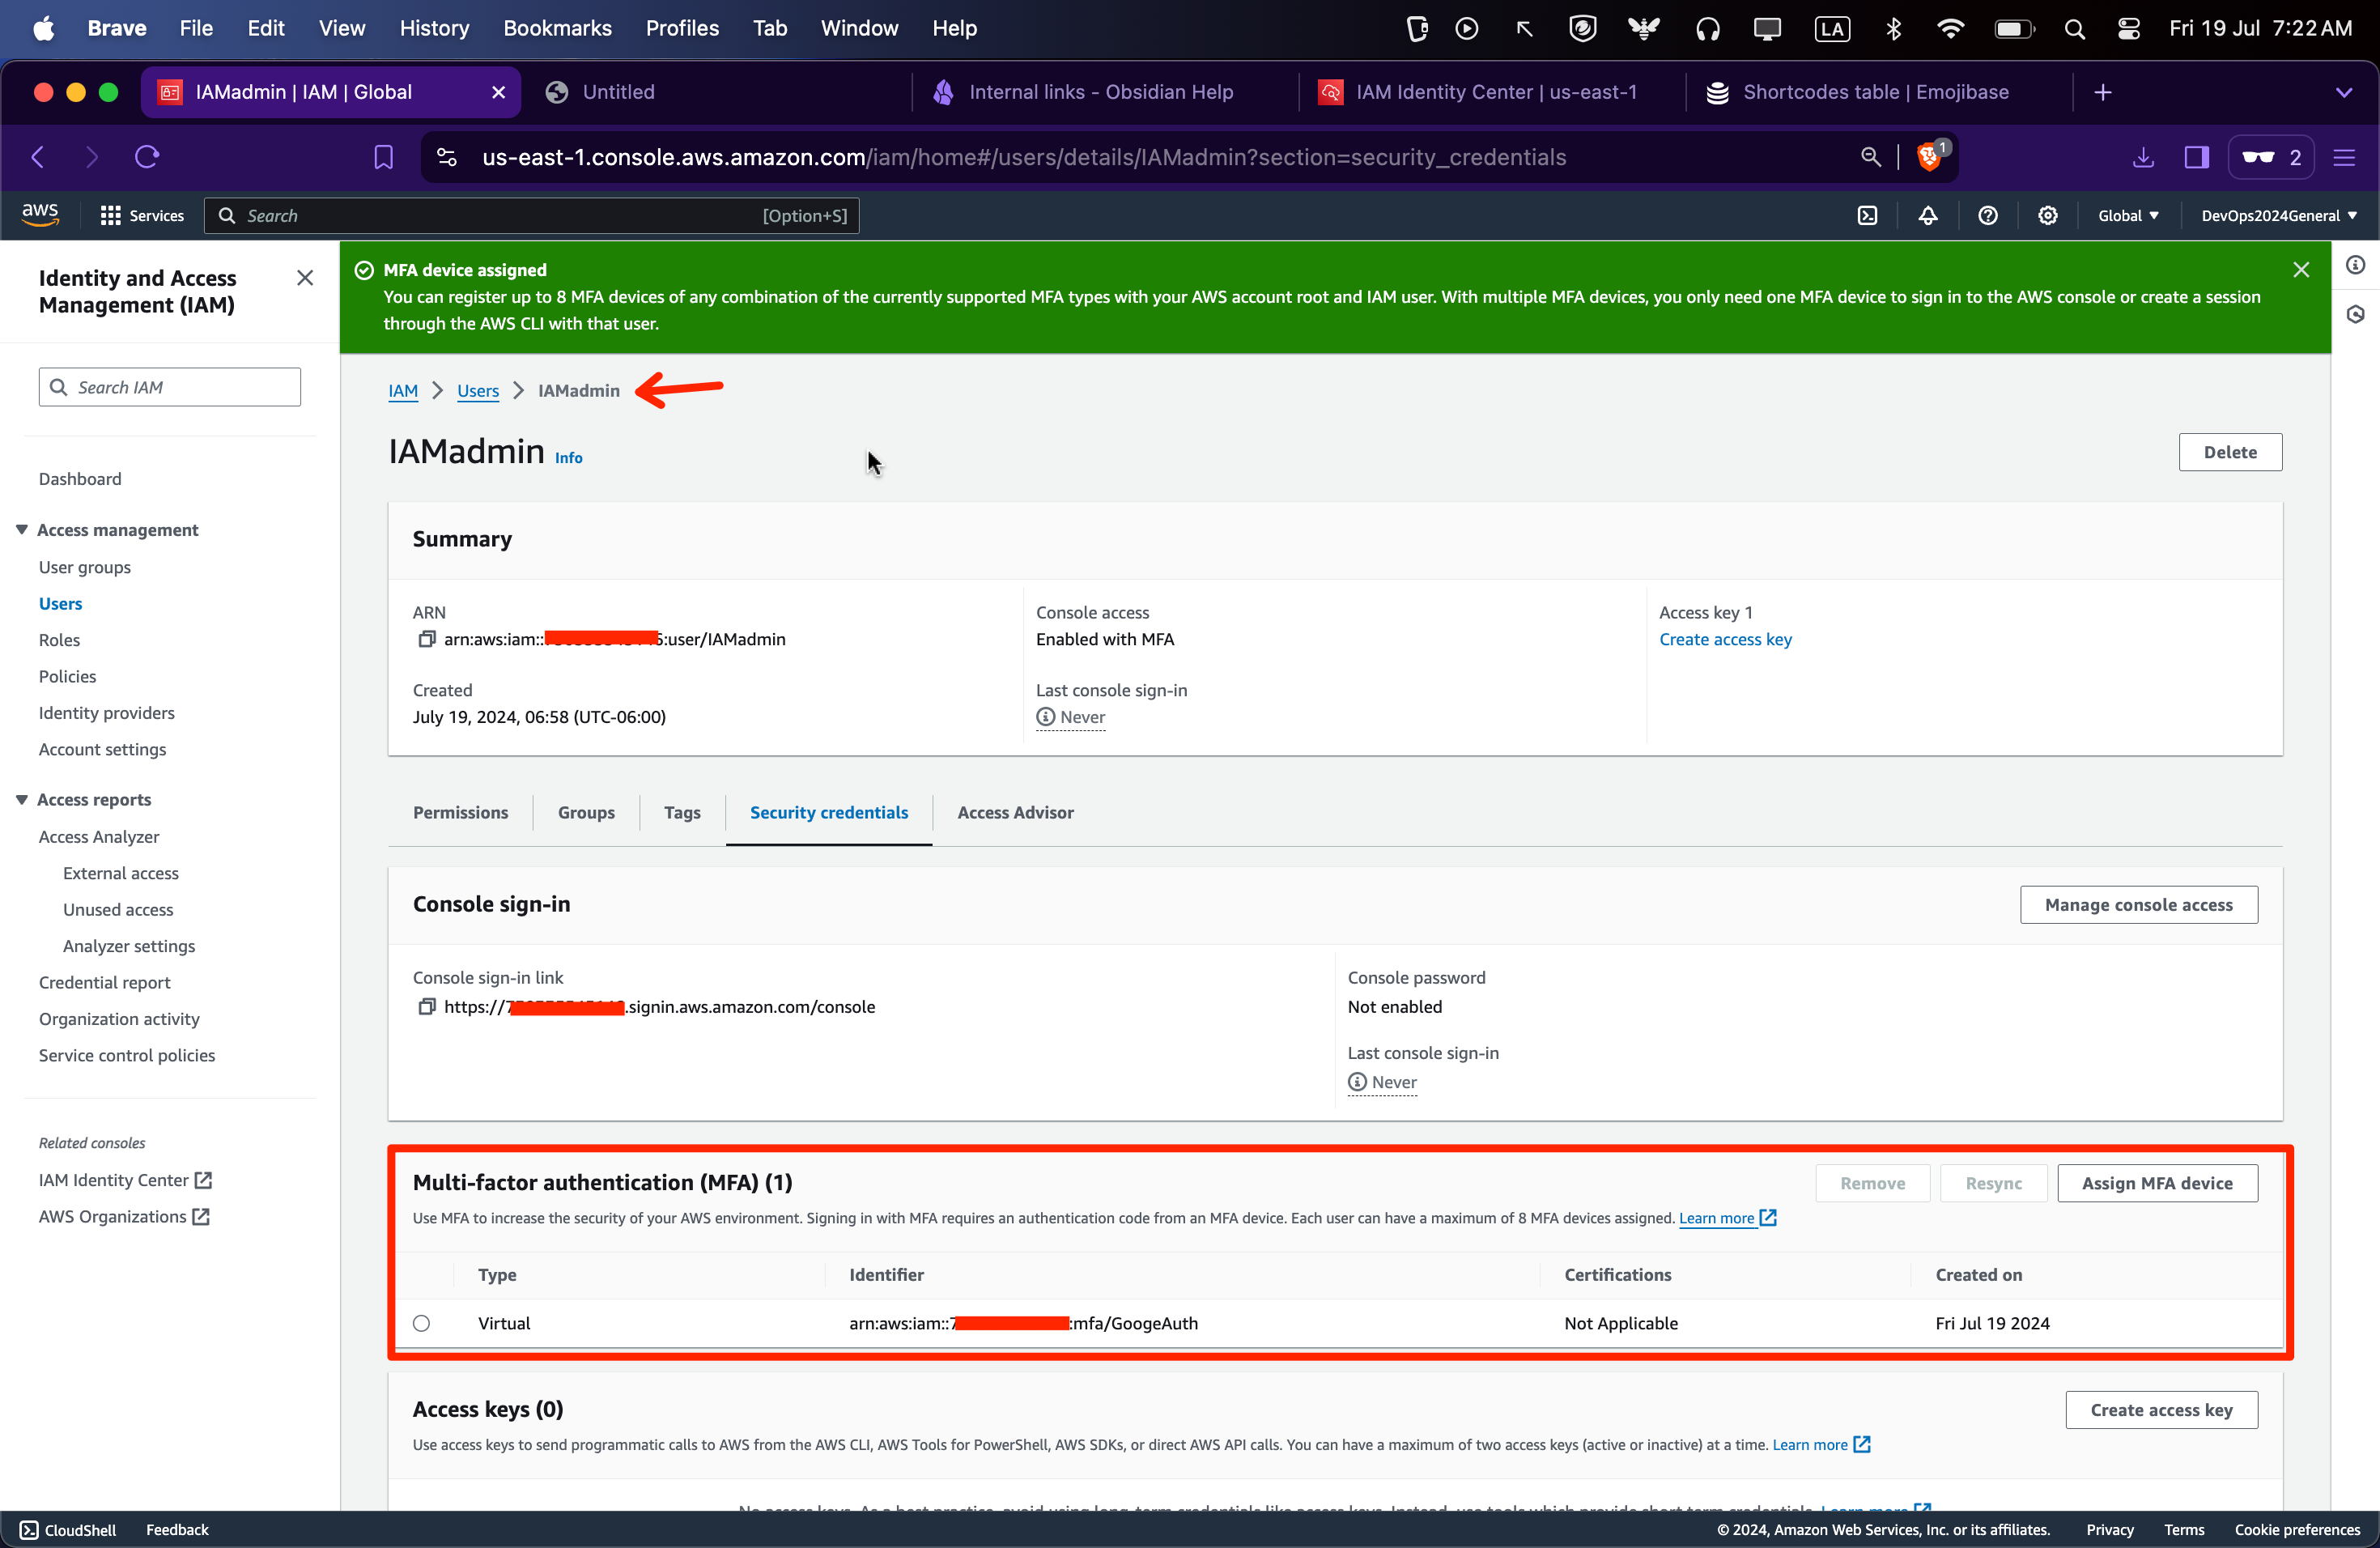The height and width of the screenshot is (1548, 2380).
Task: Collapse the Access reports section
Action: (x=22, y=799)
